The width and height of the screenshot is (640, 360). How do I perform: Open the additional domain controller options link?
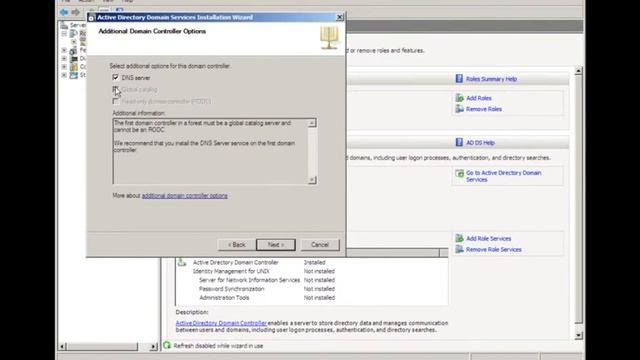[184, 196]
